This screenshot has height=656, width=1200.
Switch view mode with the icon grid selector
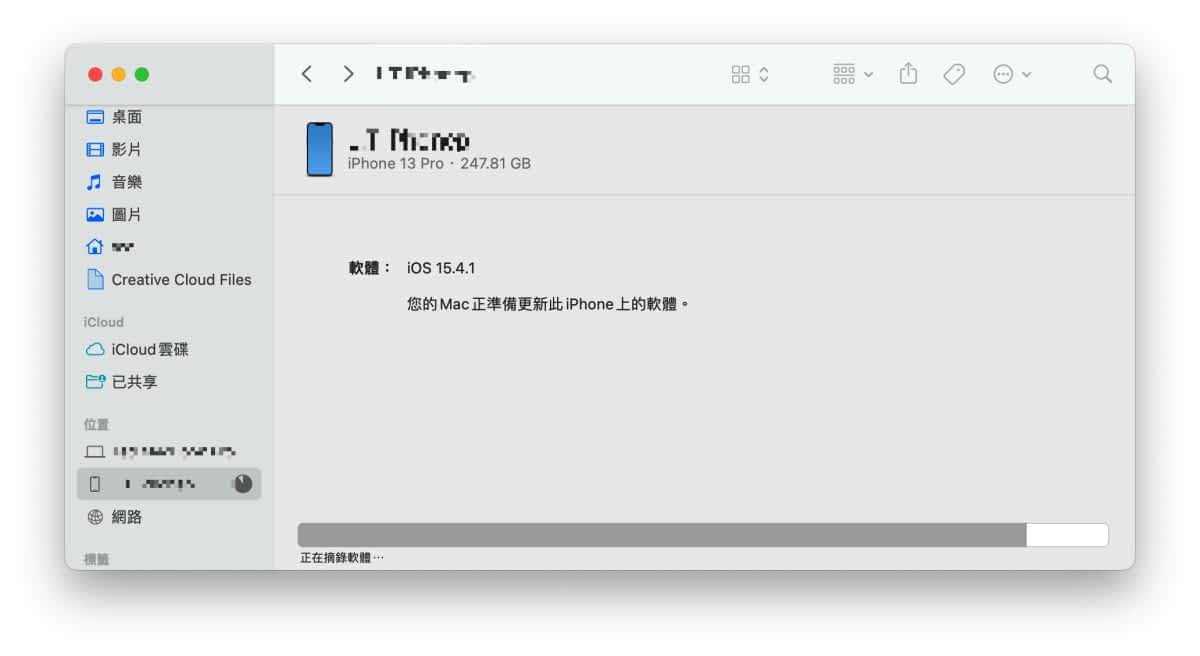750,74
